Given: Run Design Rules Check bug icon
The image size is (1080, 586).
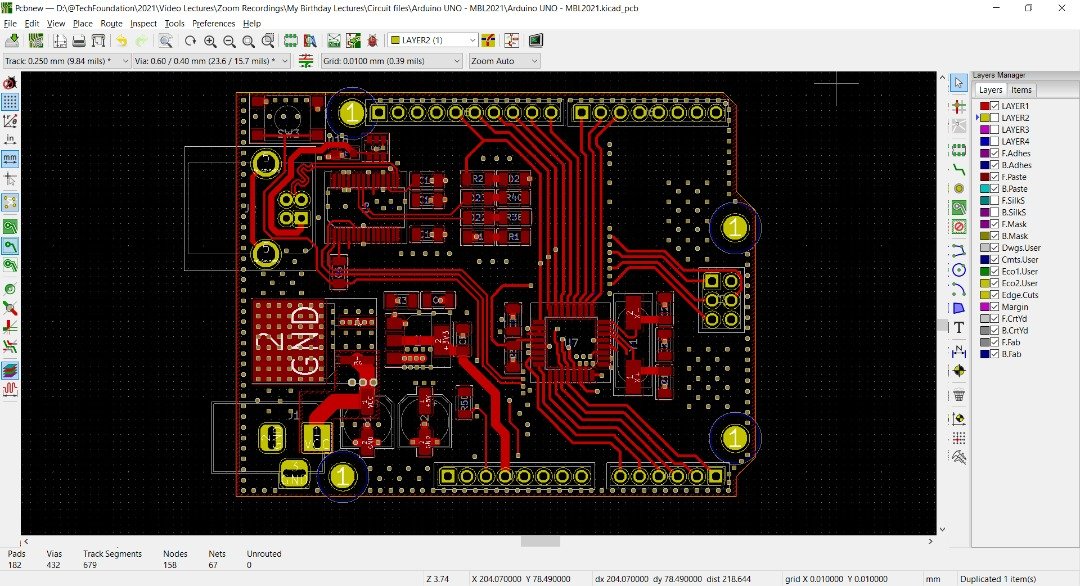Looking at the screenshot, I should (373, 41).
